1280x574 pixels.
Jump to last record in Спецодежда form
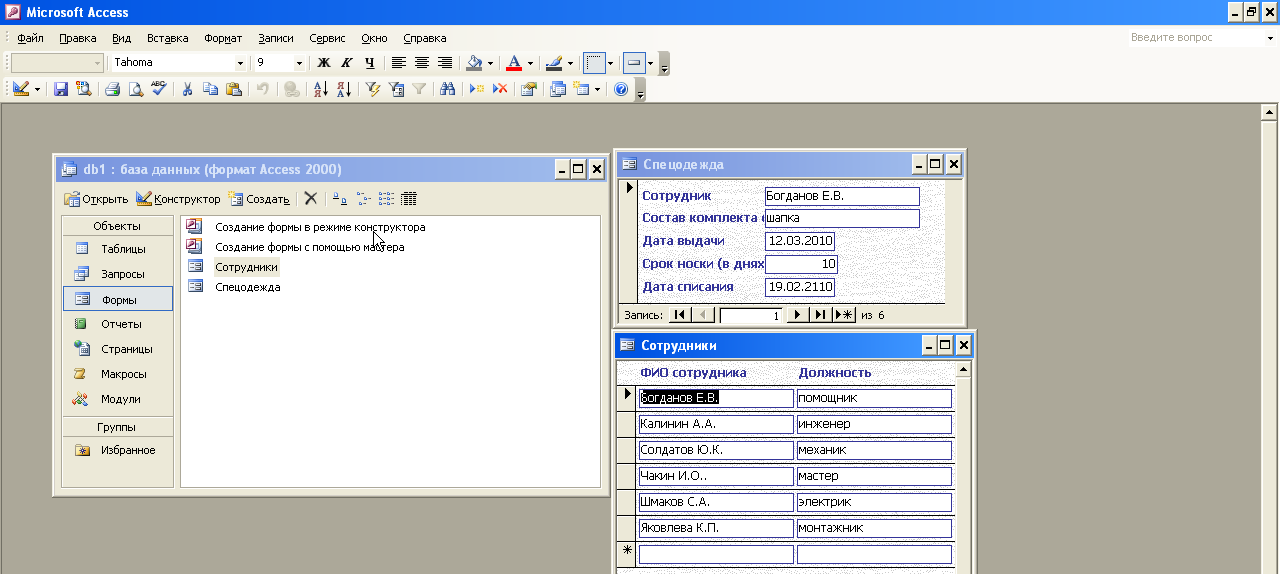pyautogui.click(x=820, y=315)
